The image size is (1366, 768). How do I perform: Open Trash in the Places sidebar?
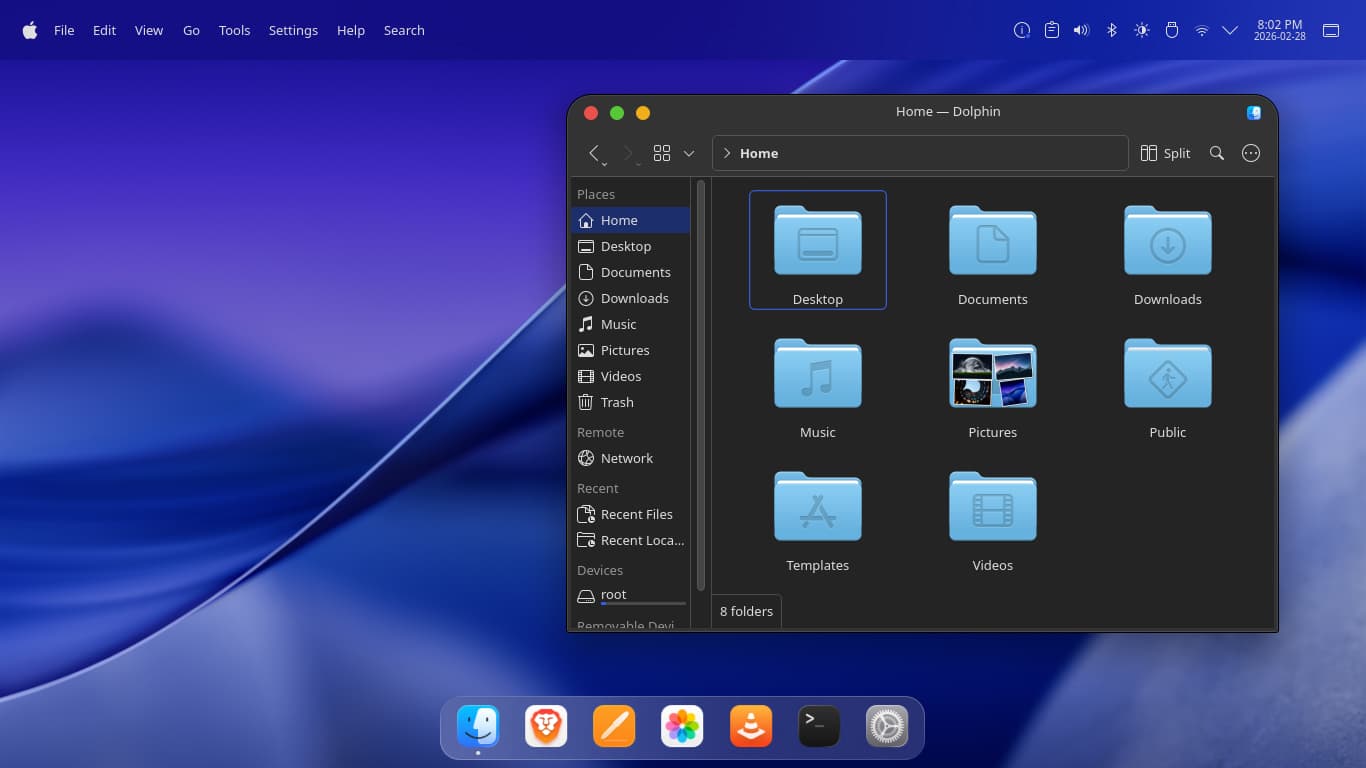tap(616, 402)
